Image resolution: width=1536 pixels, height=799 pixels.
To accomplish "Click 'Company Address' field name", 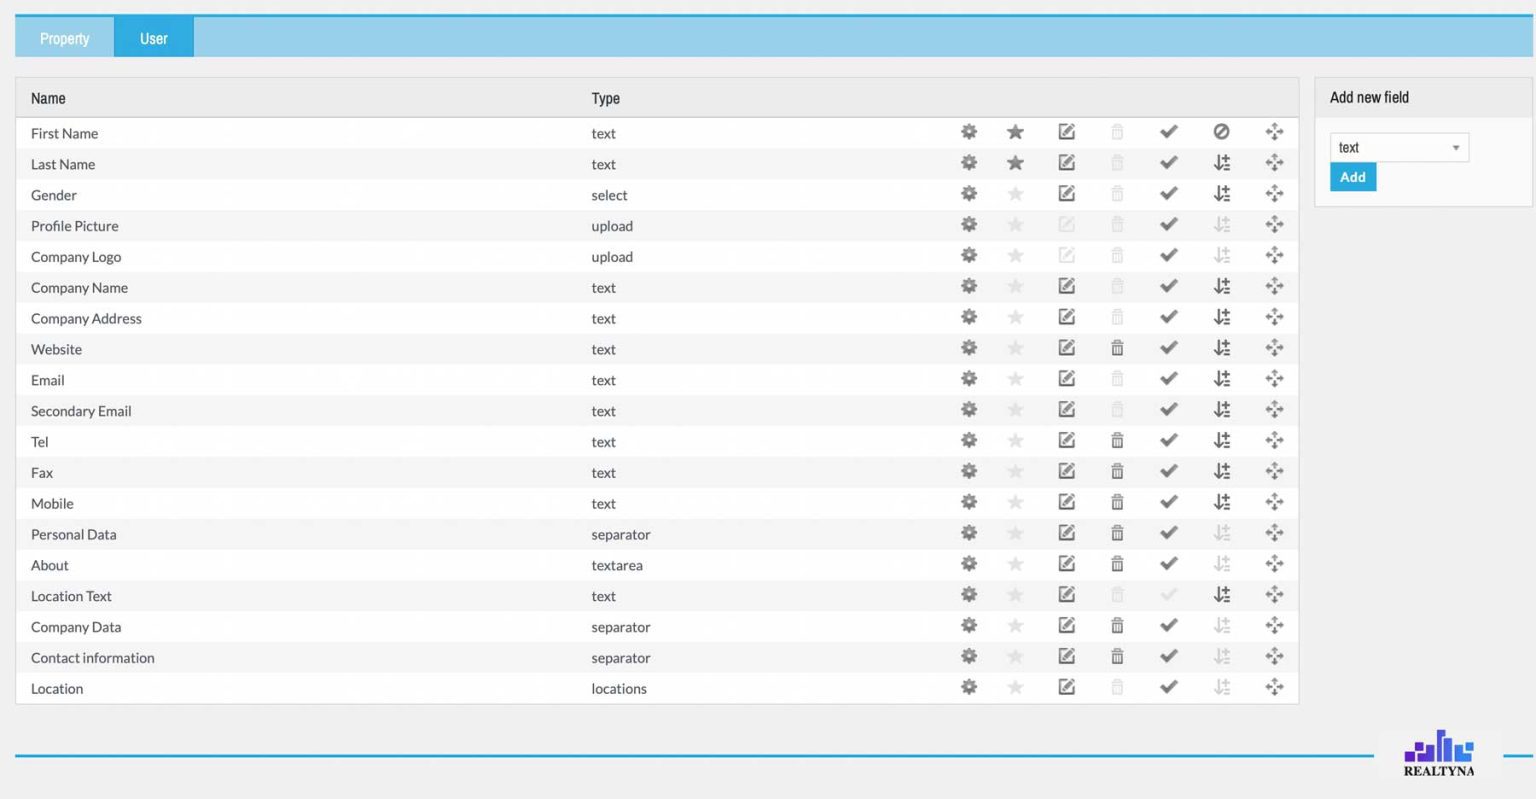I will pyautogui.click(x=86, y=318).
